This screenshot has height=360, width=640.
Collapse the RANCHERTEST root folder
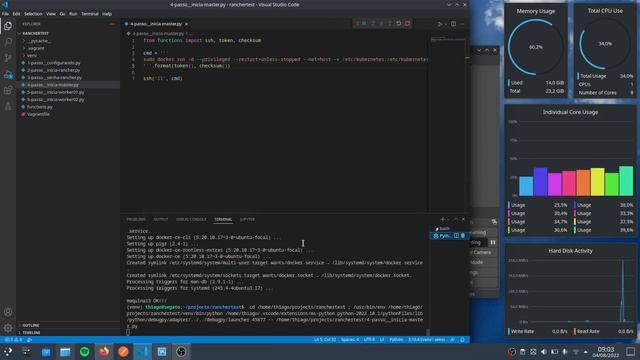pyautogui.click(x=35, y=33)
